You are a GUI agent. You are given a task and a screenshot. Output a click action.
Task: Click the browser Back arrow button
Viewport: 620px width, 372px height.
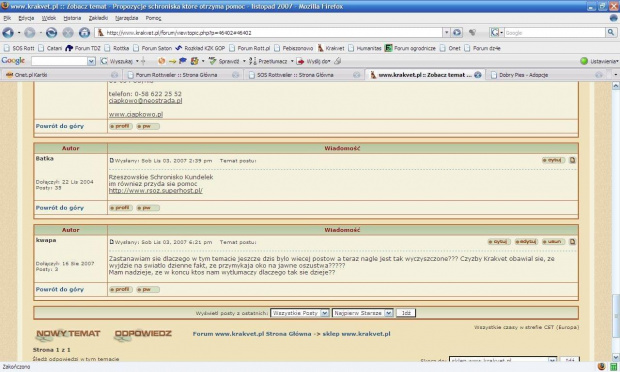click(x=8, y=33)
